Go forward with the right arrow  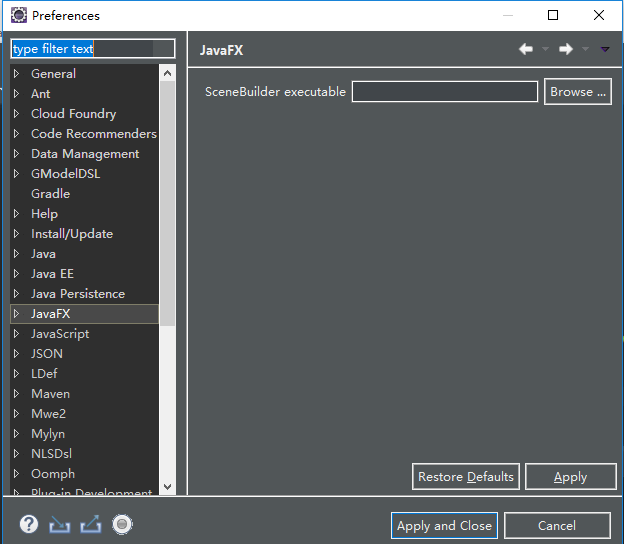click(566, 49)
